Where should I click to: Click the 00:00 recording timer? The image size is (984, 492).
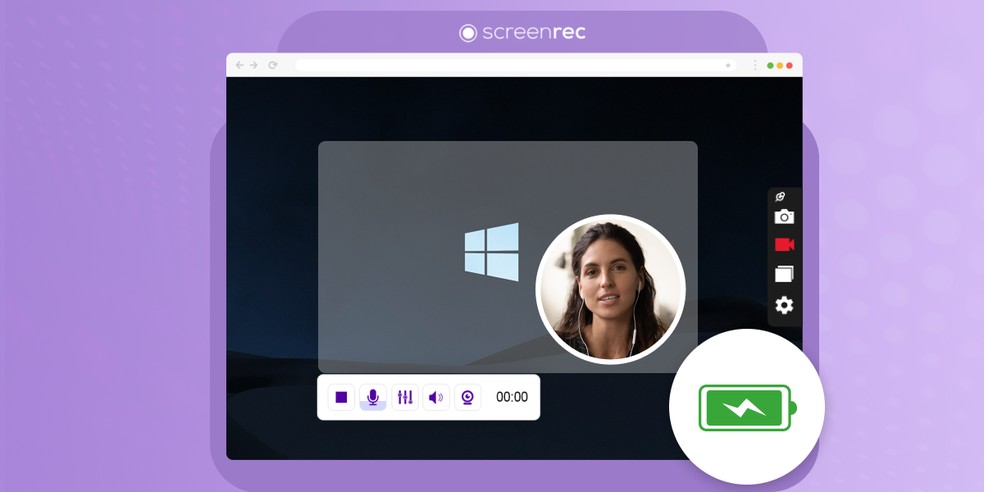(512, 397)
